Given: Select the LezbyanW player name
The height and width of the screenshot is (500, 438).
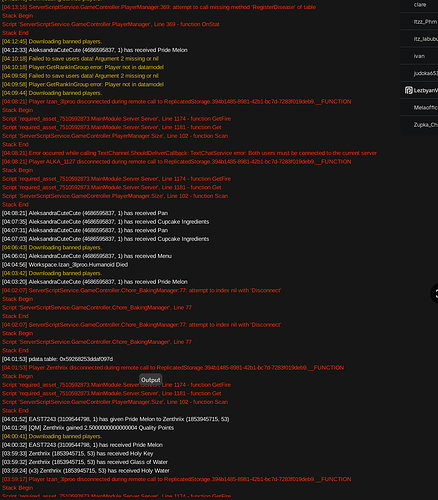Looking at the screenshot, I should (x=426, y=90).
